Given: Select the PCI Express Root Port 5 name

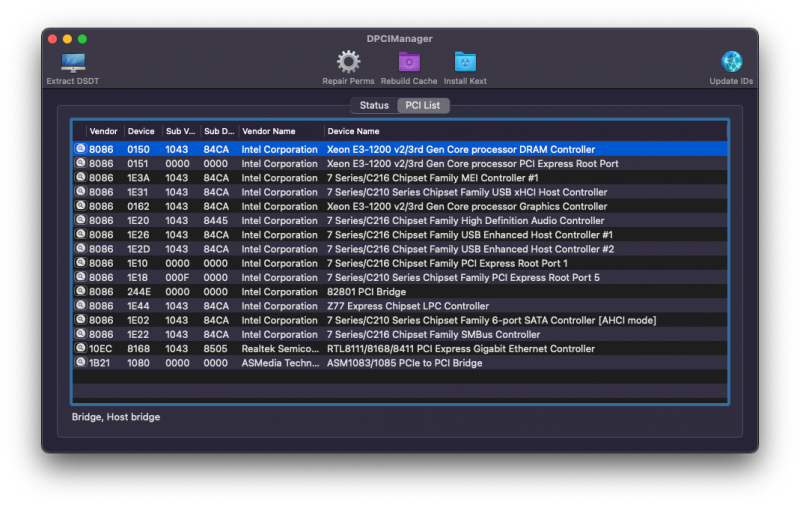Looking at the screenshot, I should pos(463,278).
